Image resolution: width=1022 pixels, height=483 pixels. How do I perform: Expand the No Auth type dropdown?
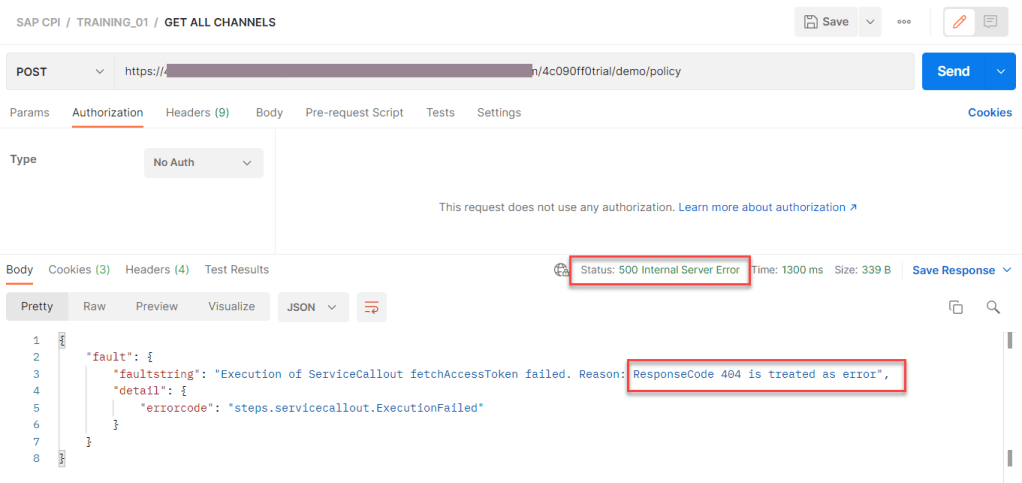point(203,162)
